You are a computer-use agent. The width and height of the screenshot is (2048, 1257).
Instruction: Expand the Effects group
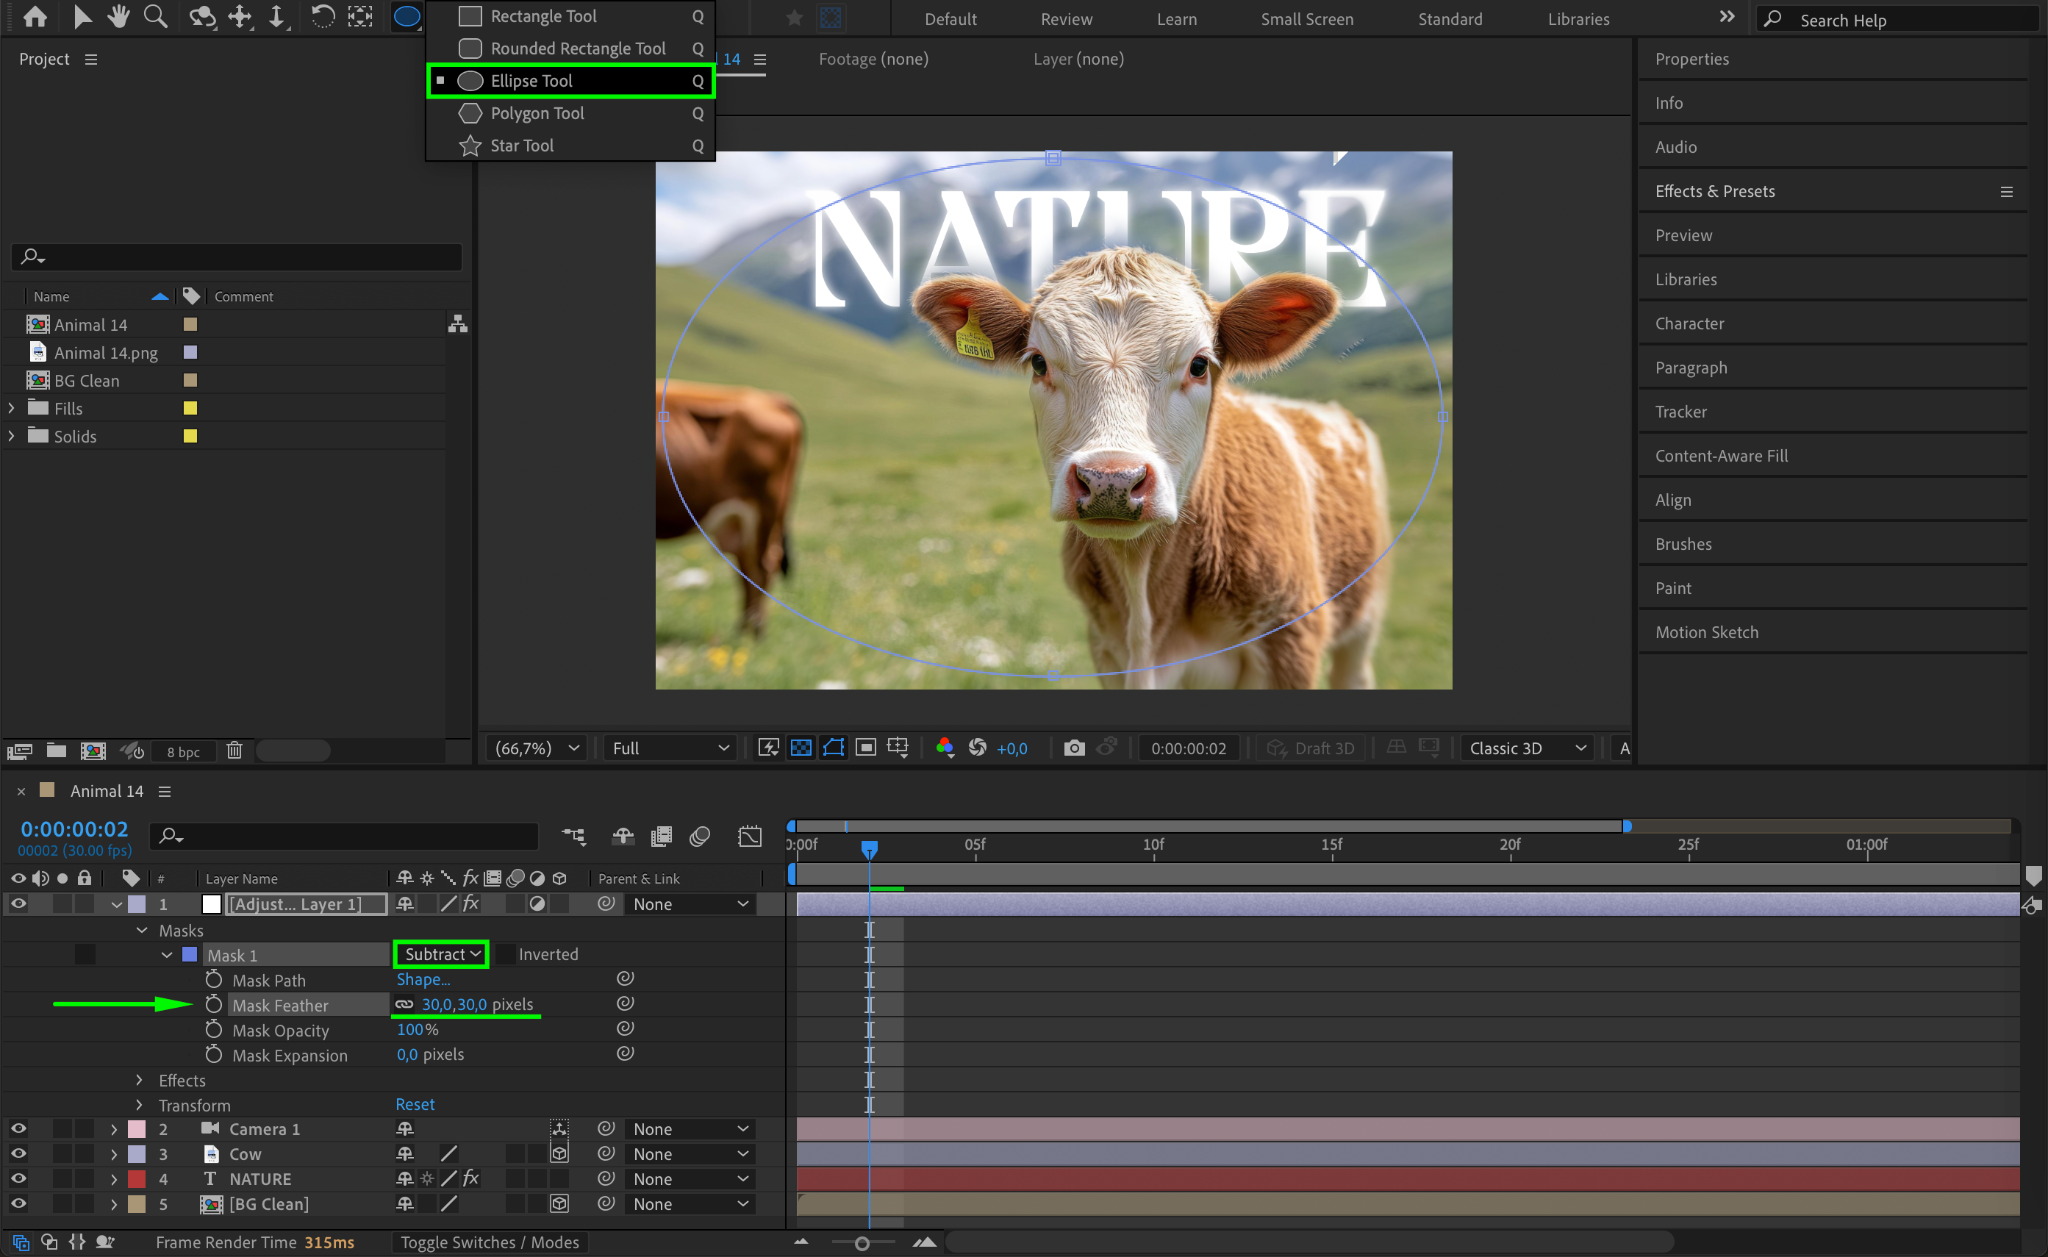click(139, 1081)
